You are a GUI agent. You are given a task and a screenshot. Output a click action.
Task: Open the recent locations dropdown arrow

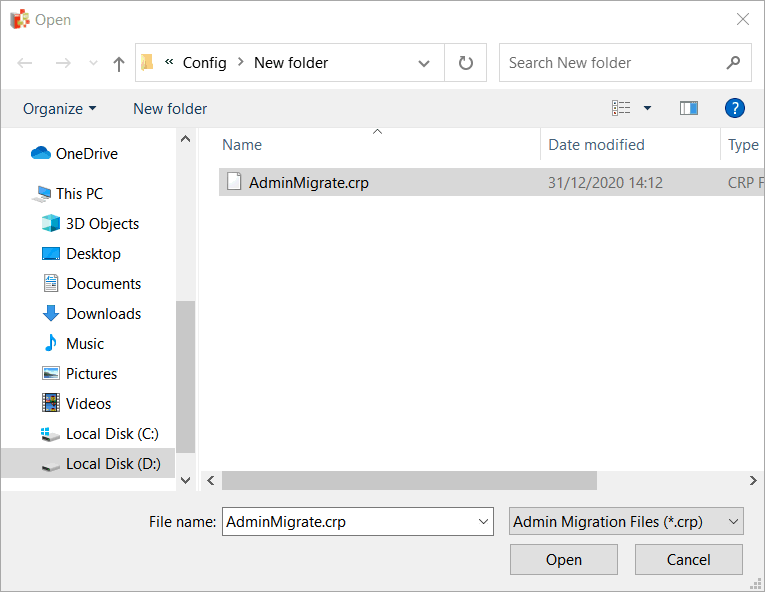(x=93, y=63)
